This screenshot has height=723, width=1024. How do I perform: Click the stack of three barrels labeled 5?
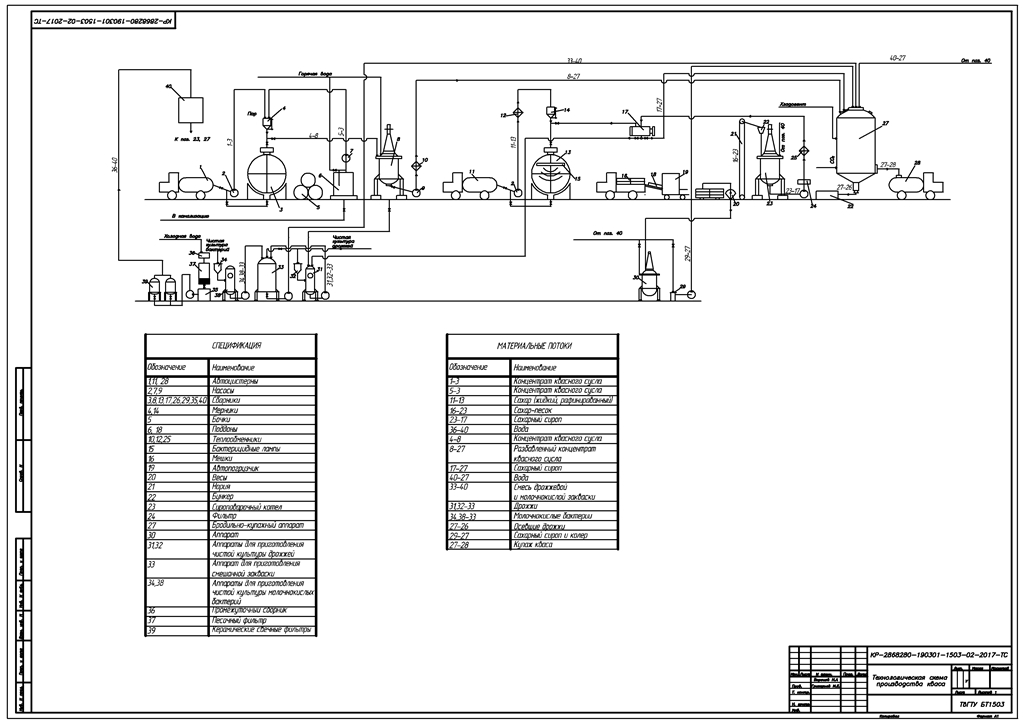(x=308, y=187)
